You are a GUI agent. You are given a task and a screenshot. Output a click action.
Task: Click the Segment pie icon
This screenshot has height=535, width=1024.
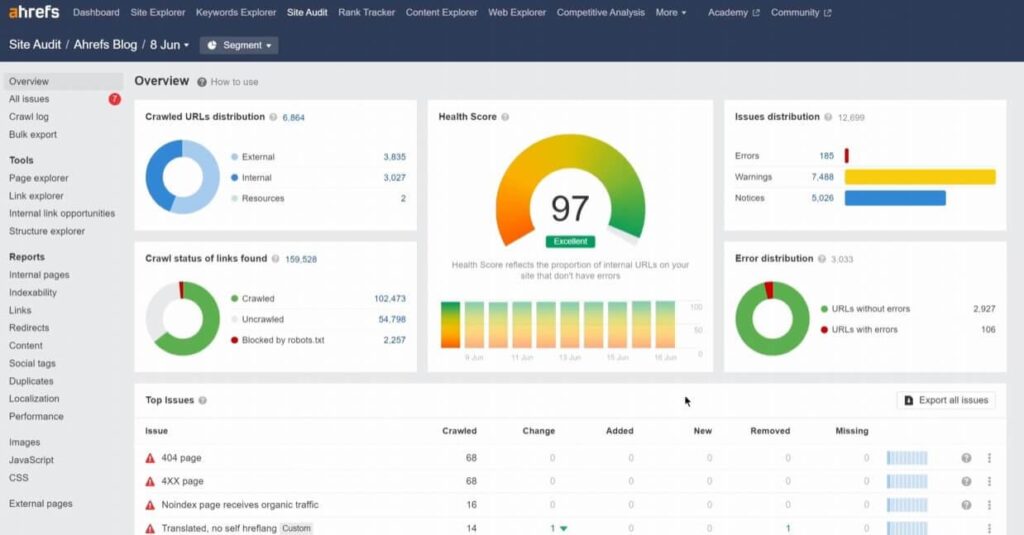[x=212, y=45]
